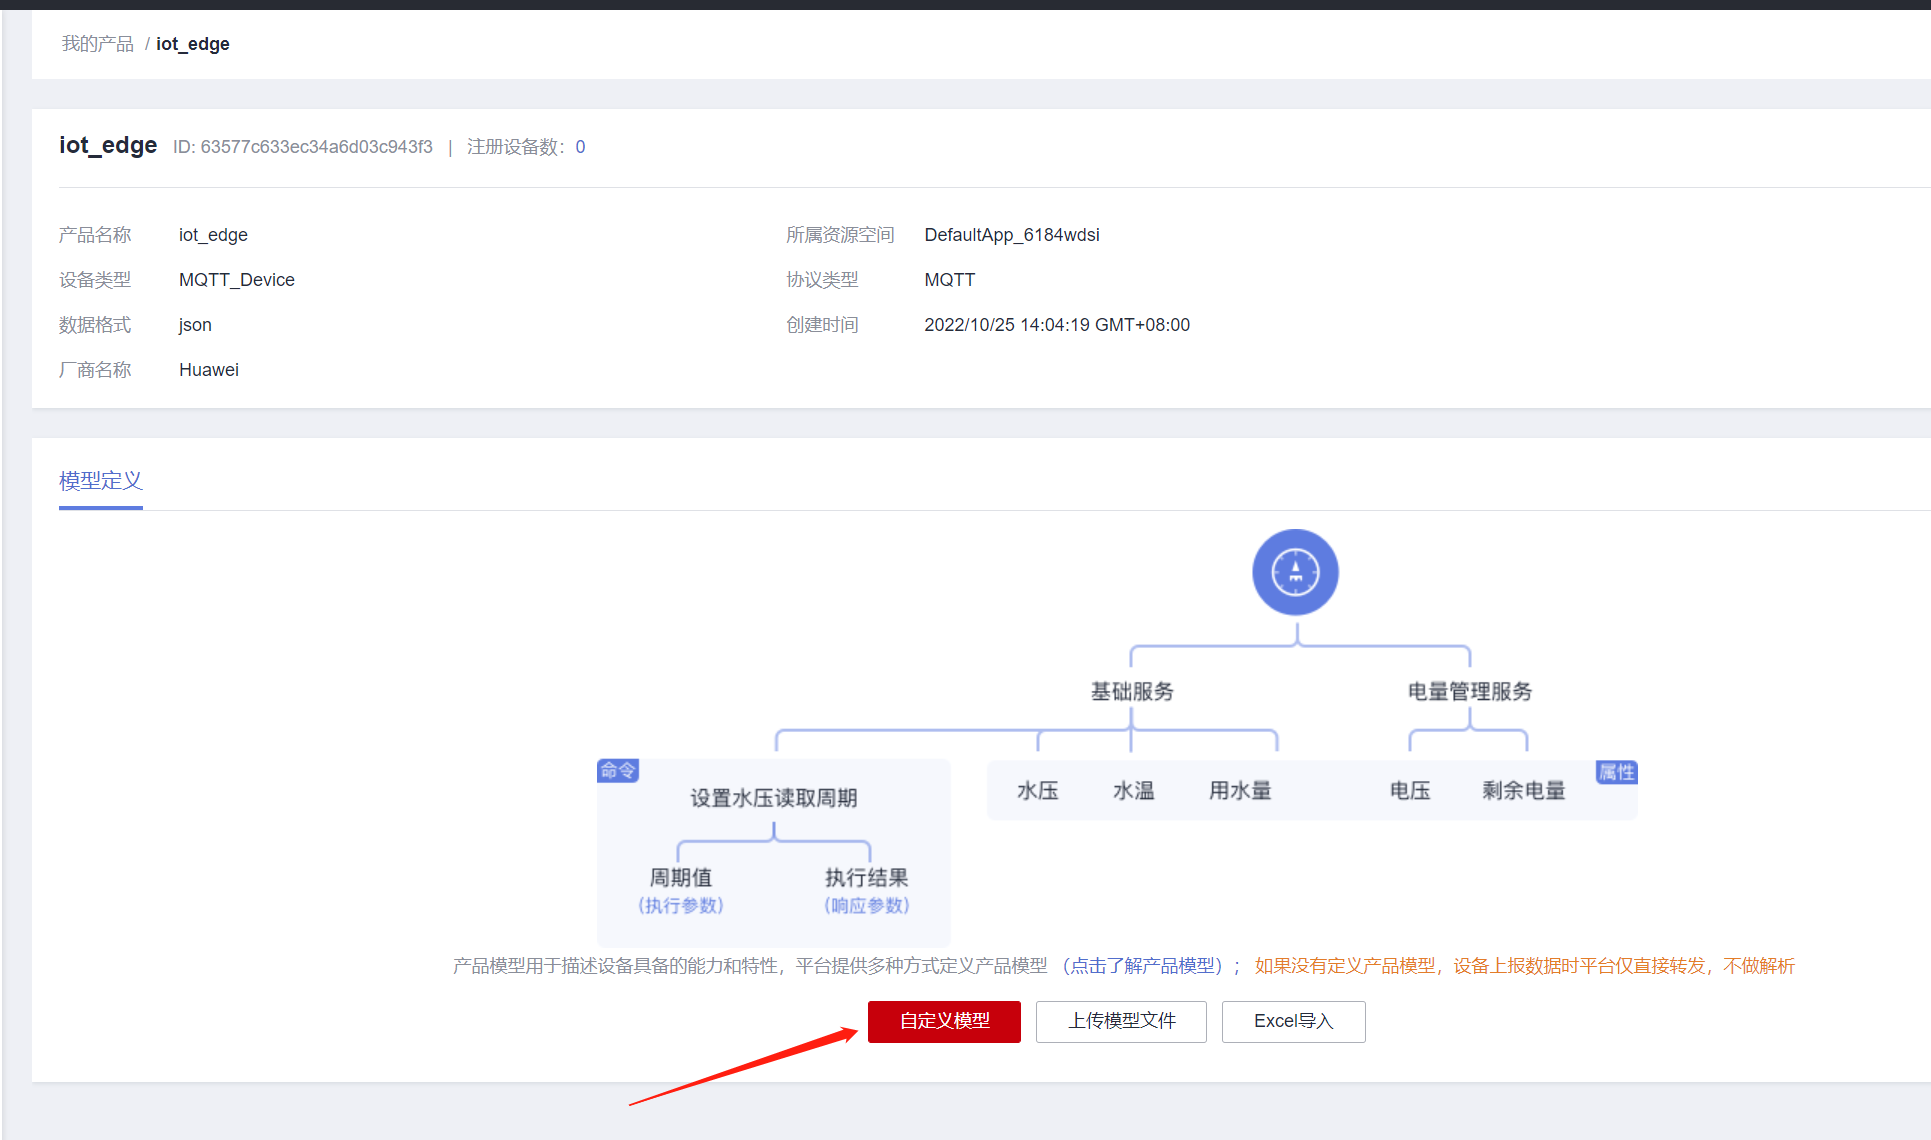1931x1140 pixels.
Task: Click the 水温 property label
Action: point(1133,790)
